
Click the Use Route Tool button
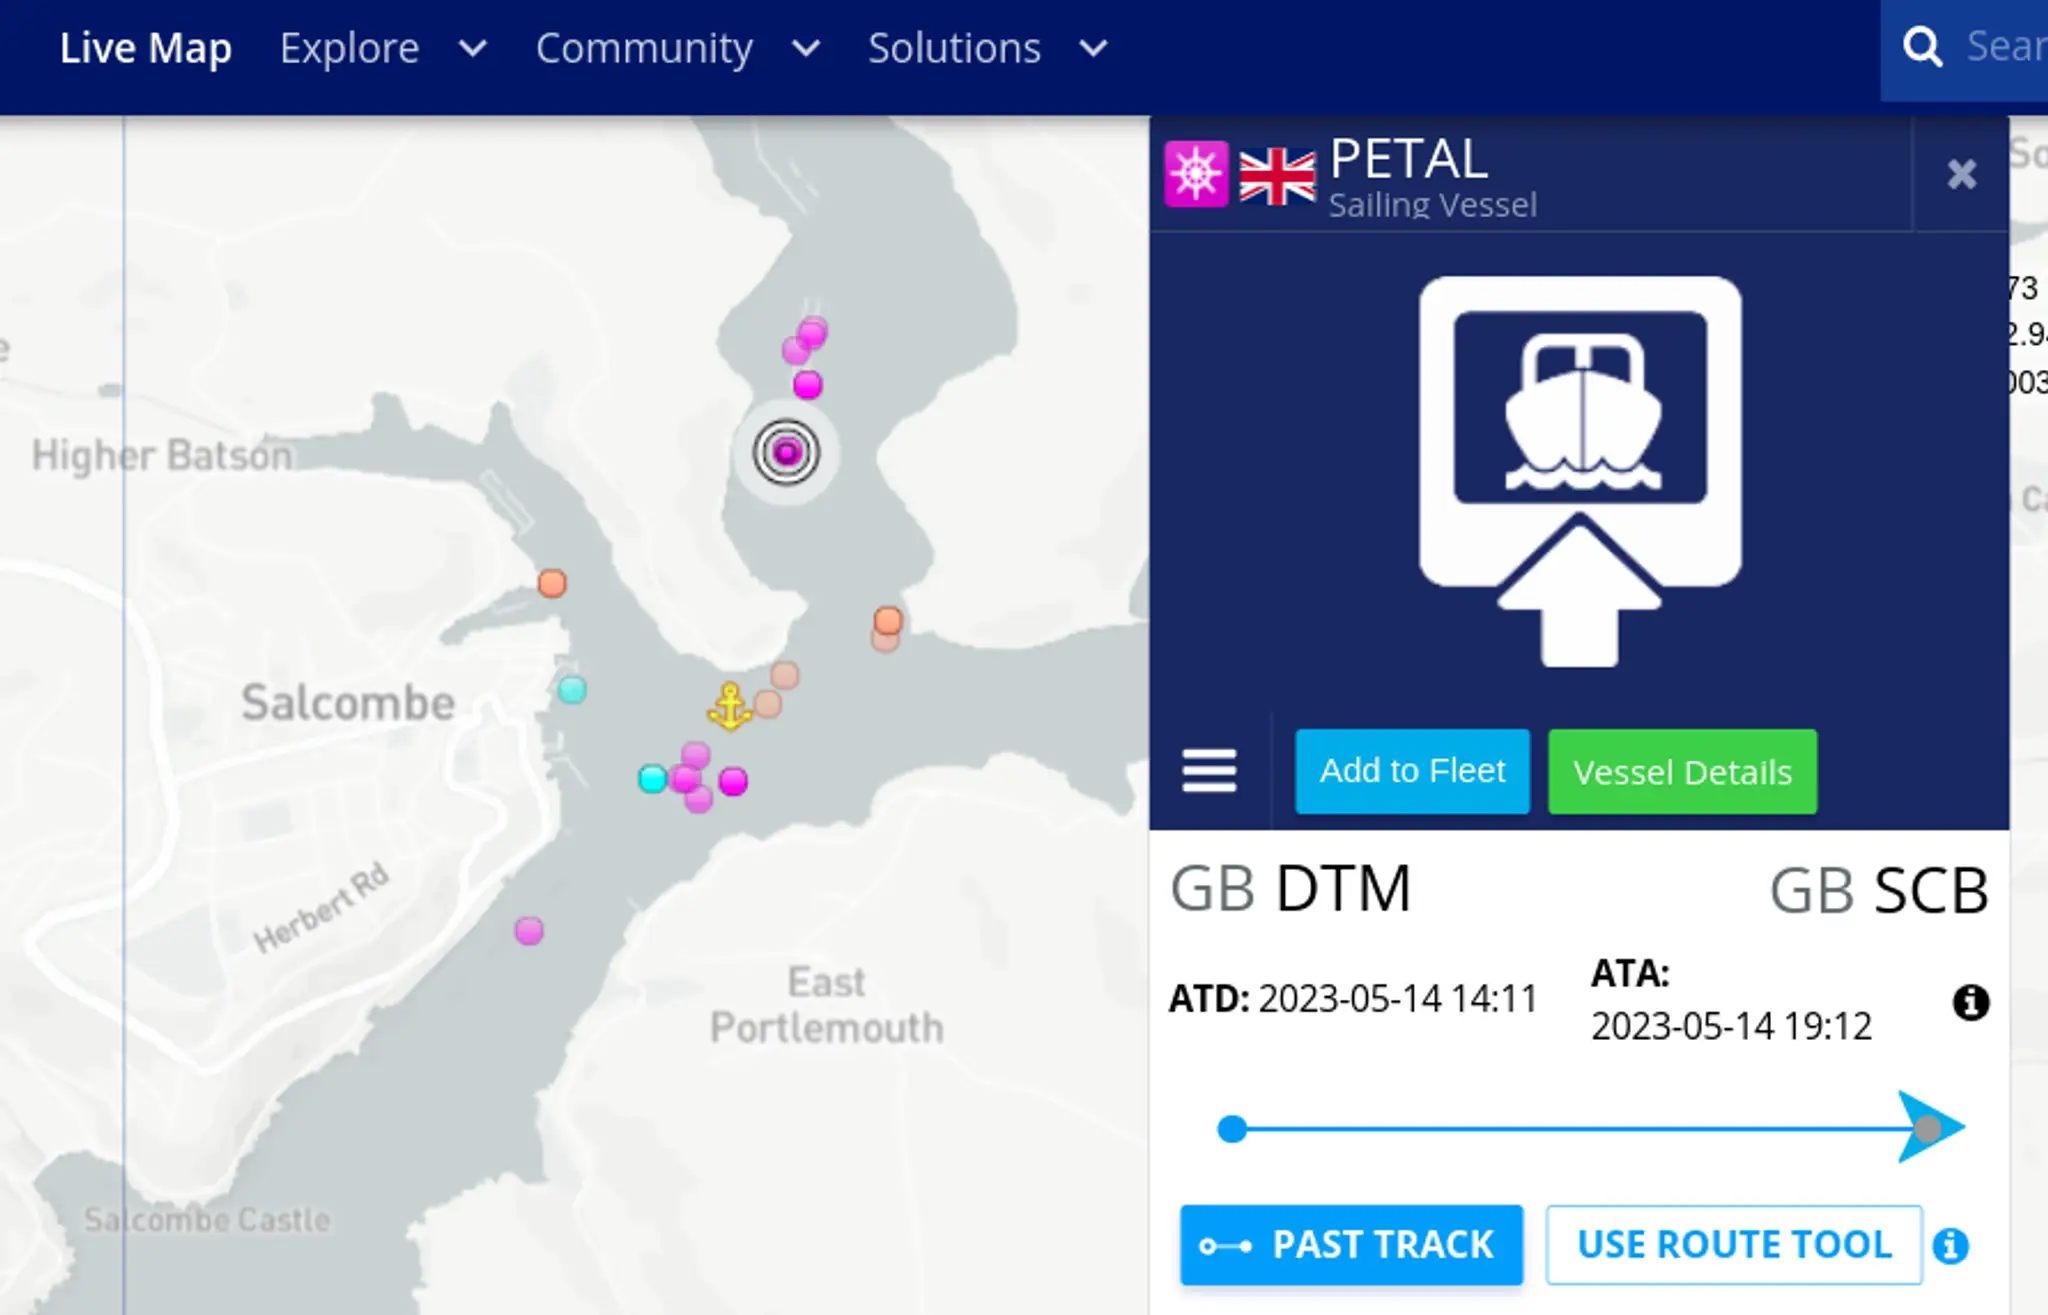(x=1734, y=1245)
